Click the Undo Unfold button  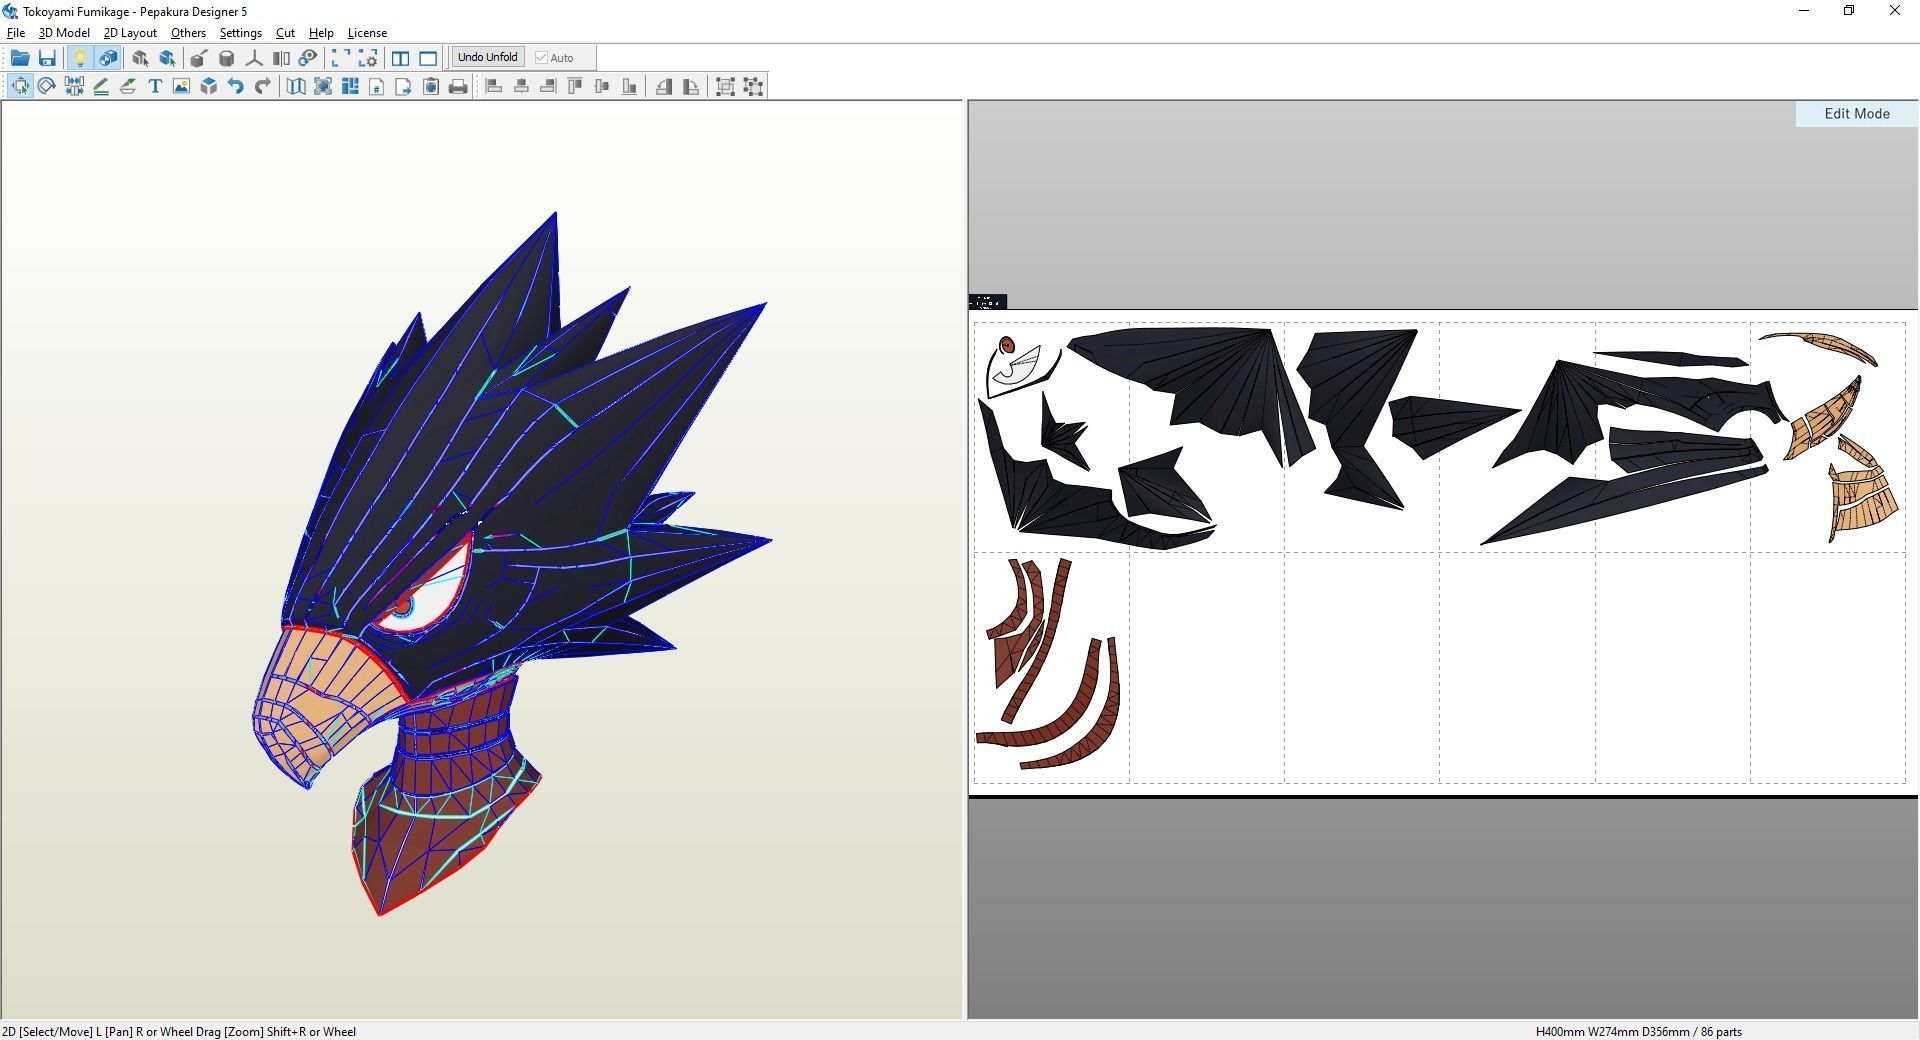click(x=487, y=57)
